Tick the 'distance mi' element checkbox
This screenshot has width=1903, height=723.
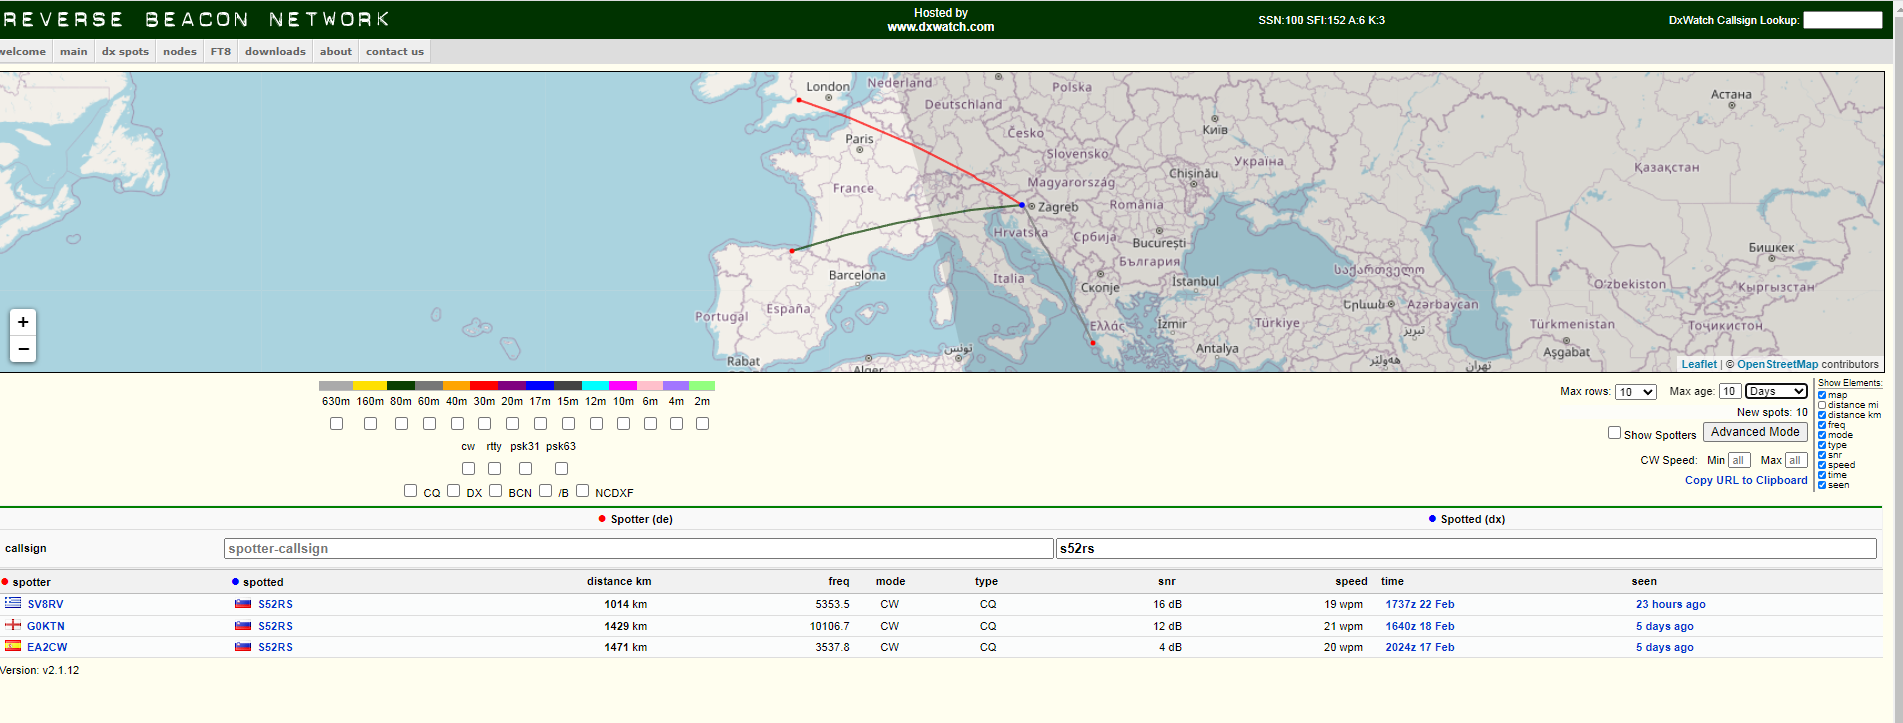(x=1822, y=405)
